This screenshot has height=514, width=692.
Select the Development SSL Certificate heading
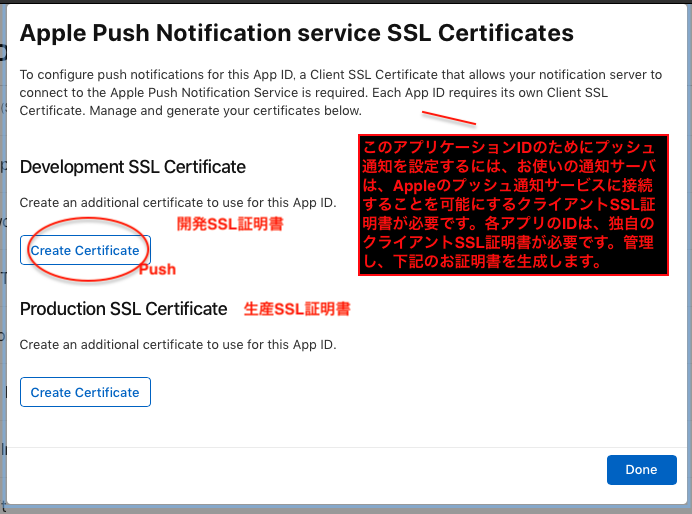133,167
